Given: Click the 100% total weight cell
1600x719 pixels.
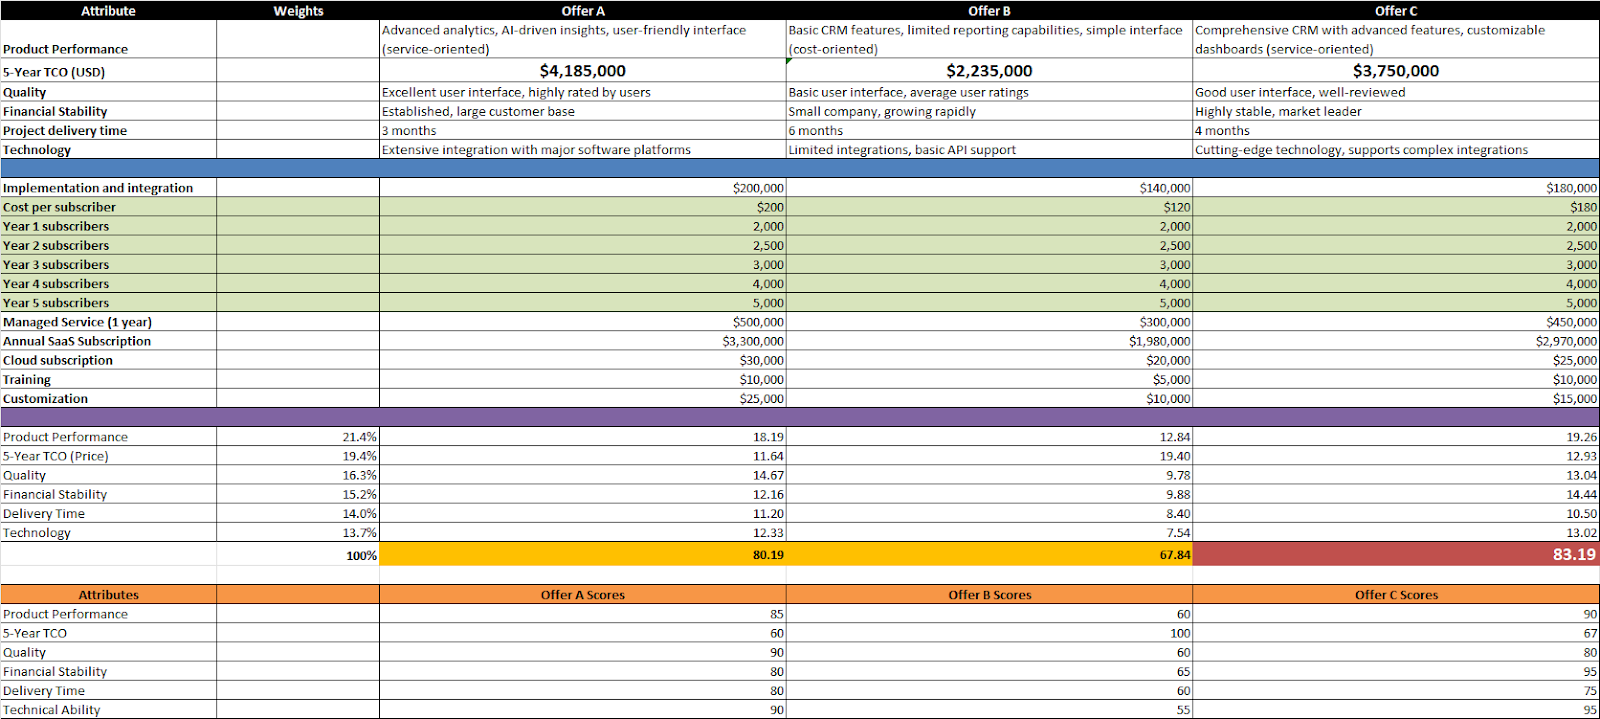Looking at the screenshot, I should (298, 555).
